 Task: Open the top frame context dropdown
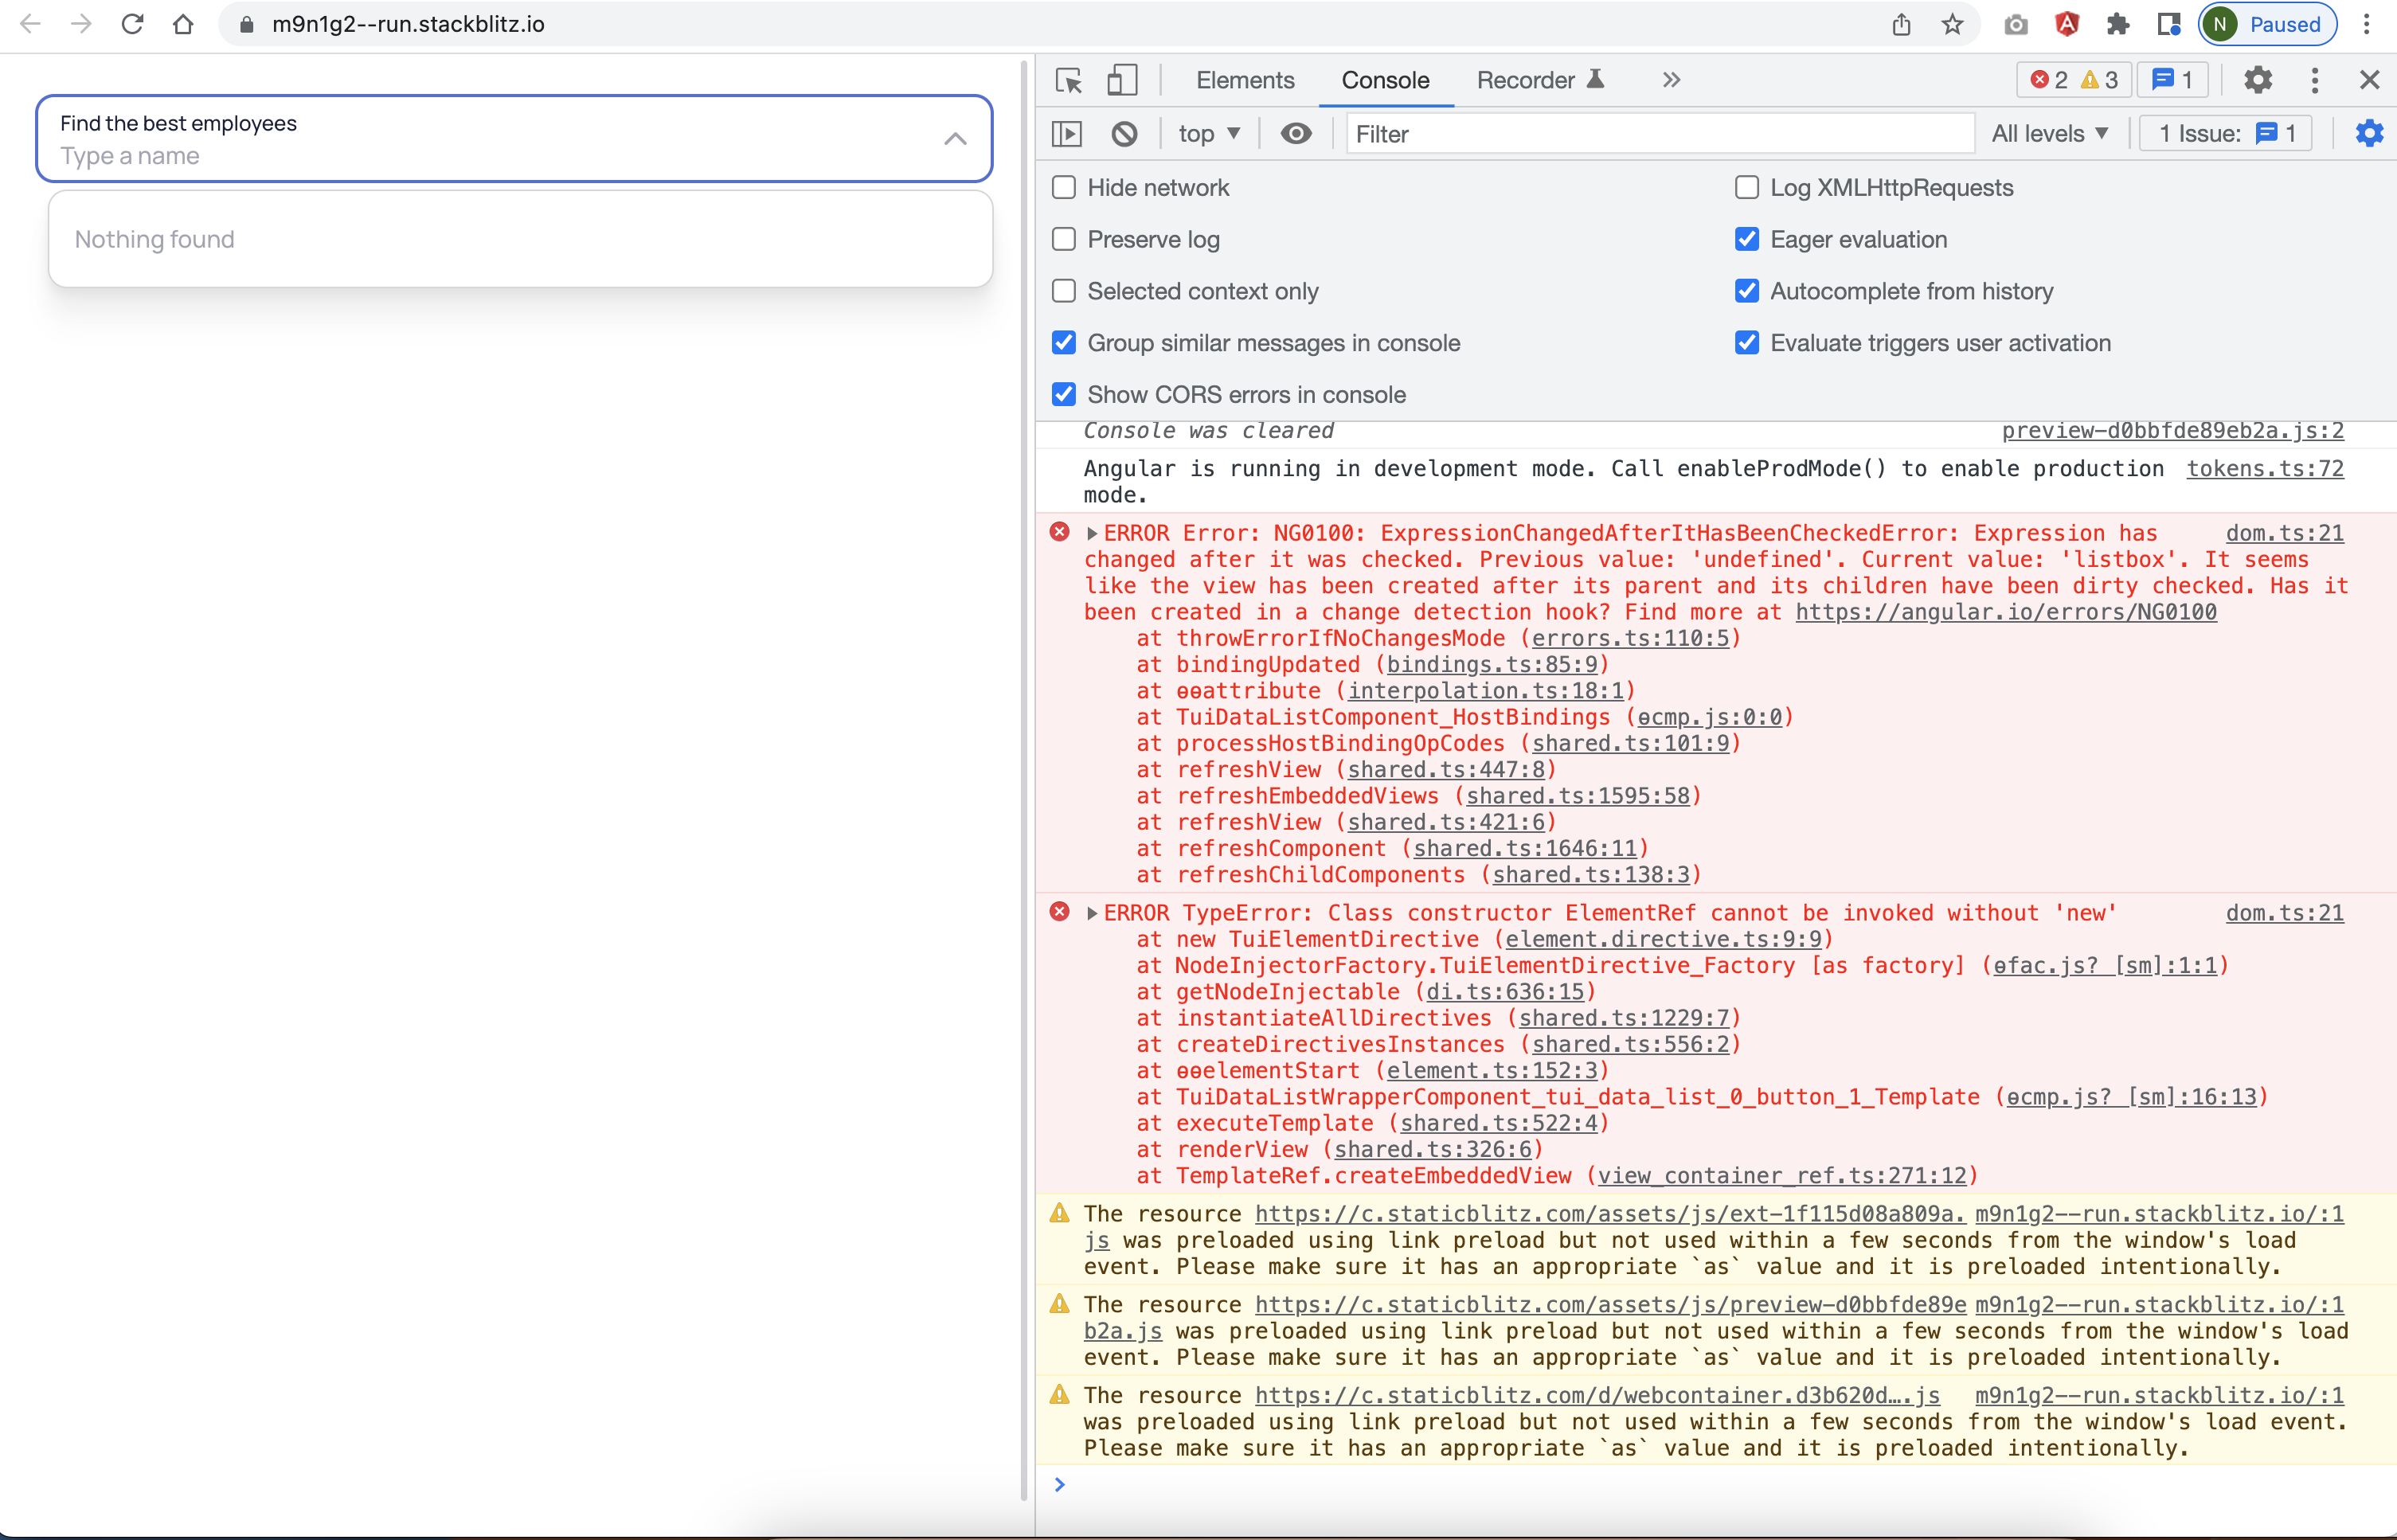(1208, 133)
